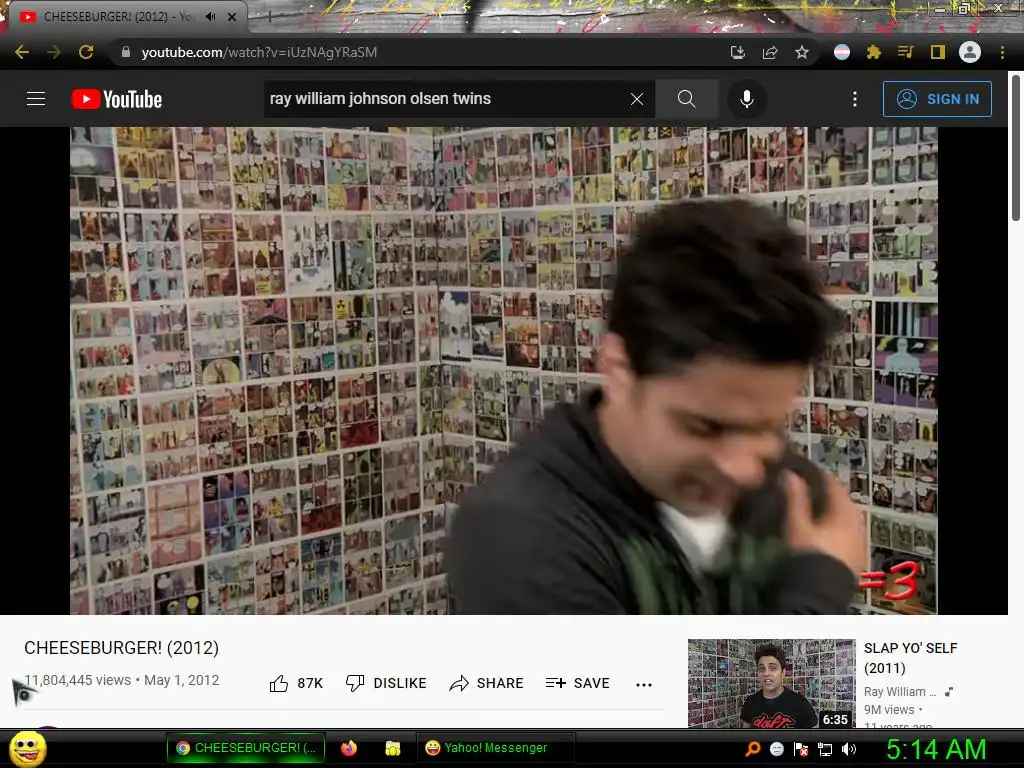Click the flag with red X tray icon

point(801,749)
